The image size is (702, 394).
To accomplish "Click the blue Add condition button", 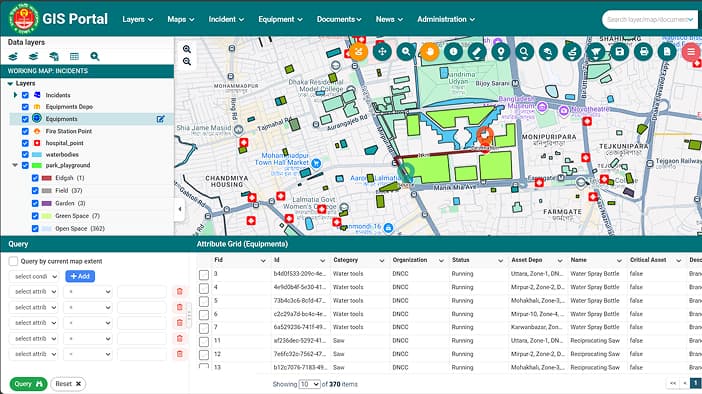I will [x=80, y=276].
